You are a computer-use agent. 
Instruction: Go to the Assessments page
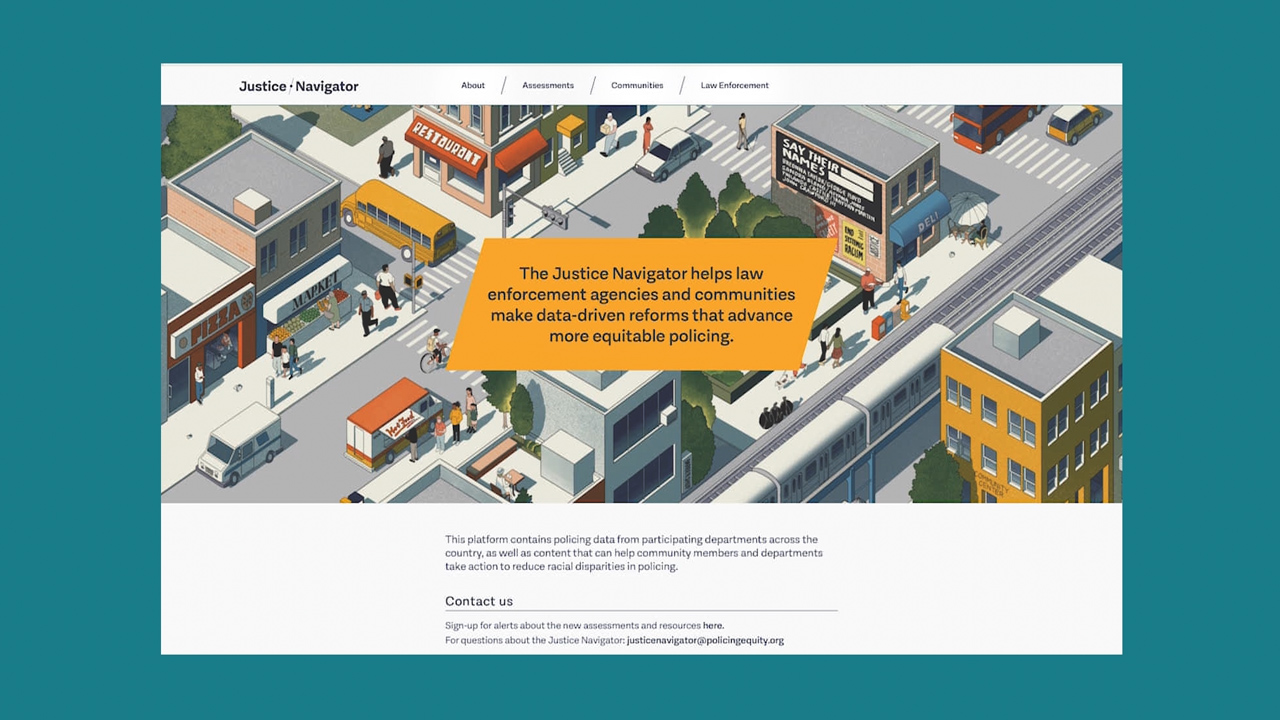[x=548, y=86]
